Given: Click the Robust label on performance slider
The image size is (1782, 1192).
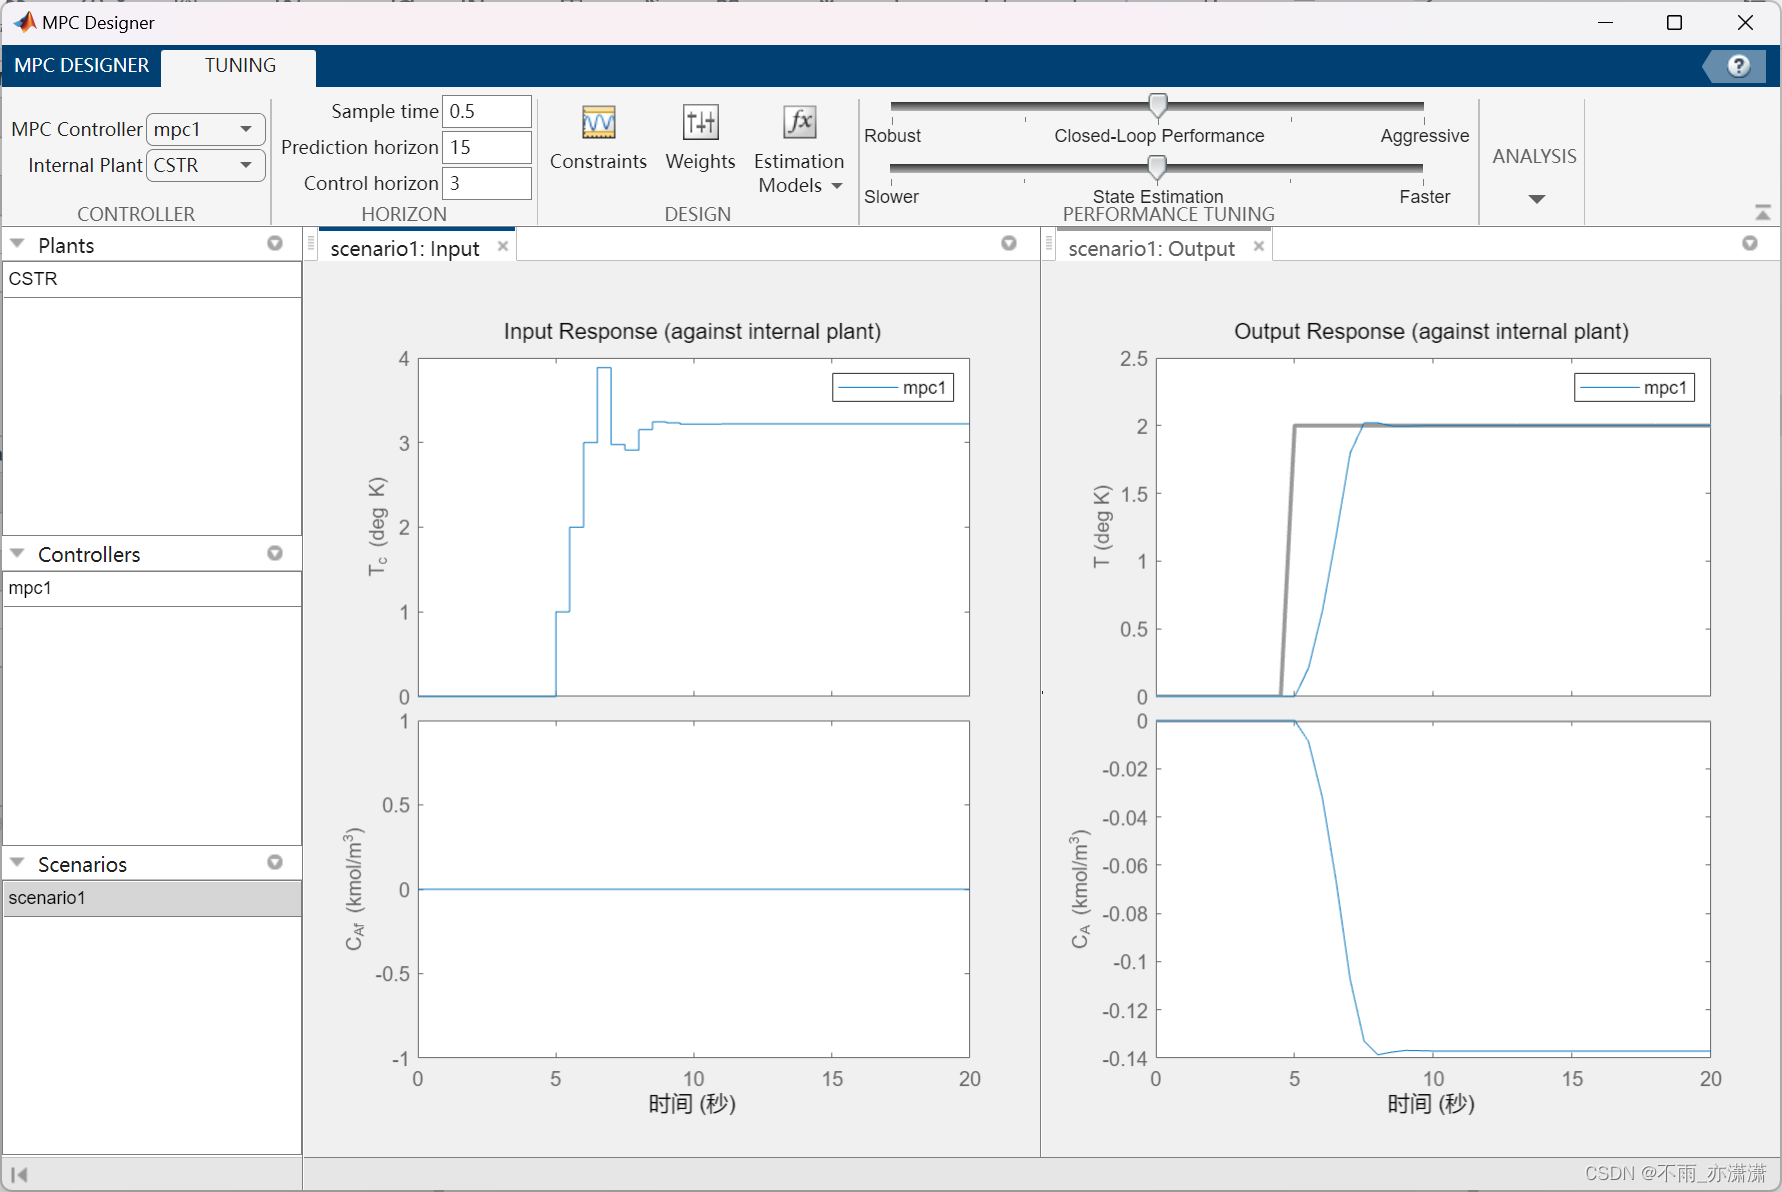Looking at the screenshot, I should pyautogui.click(x=892, y=136).
